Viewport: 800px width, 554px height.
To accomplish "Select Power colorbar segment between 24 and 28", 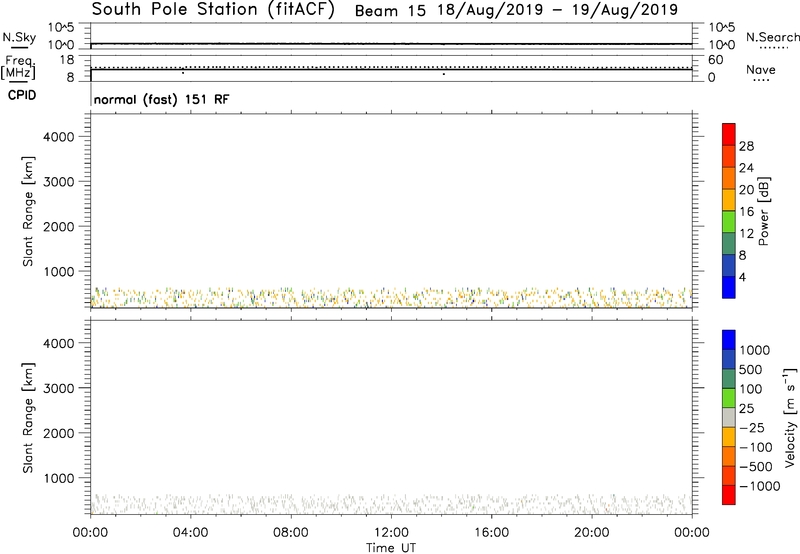I will [x=729, y=157].
